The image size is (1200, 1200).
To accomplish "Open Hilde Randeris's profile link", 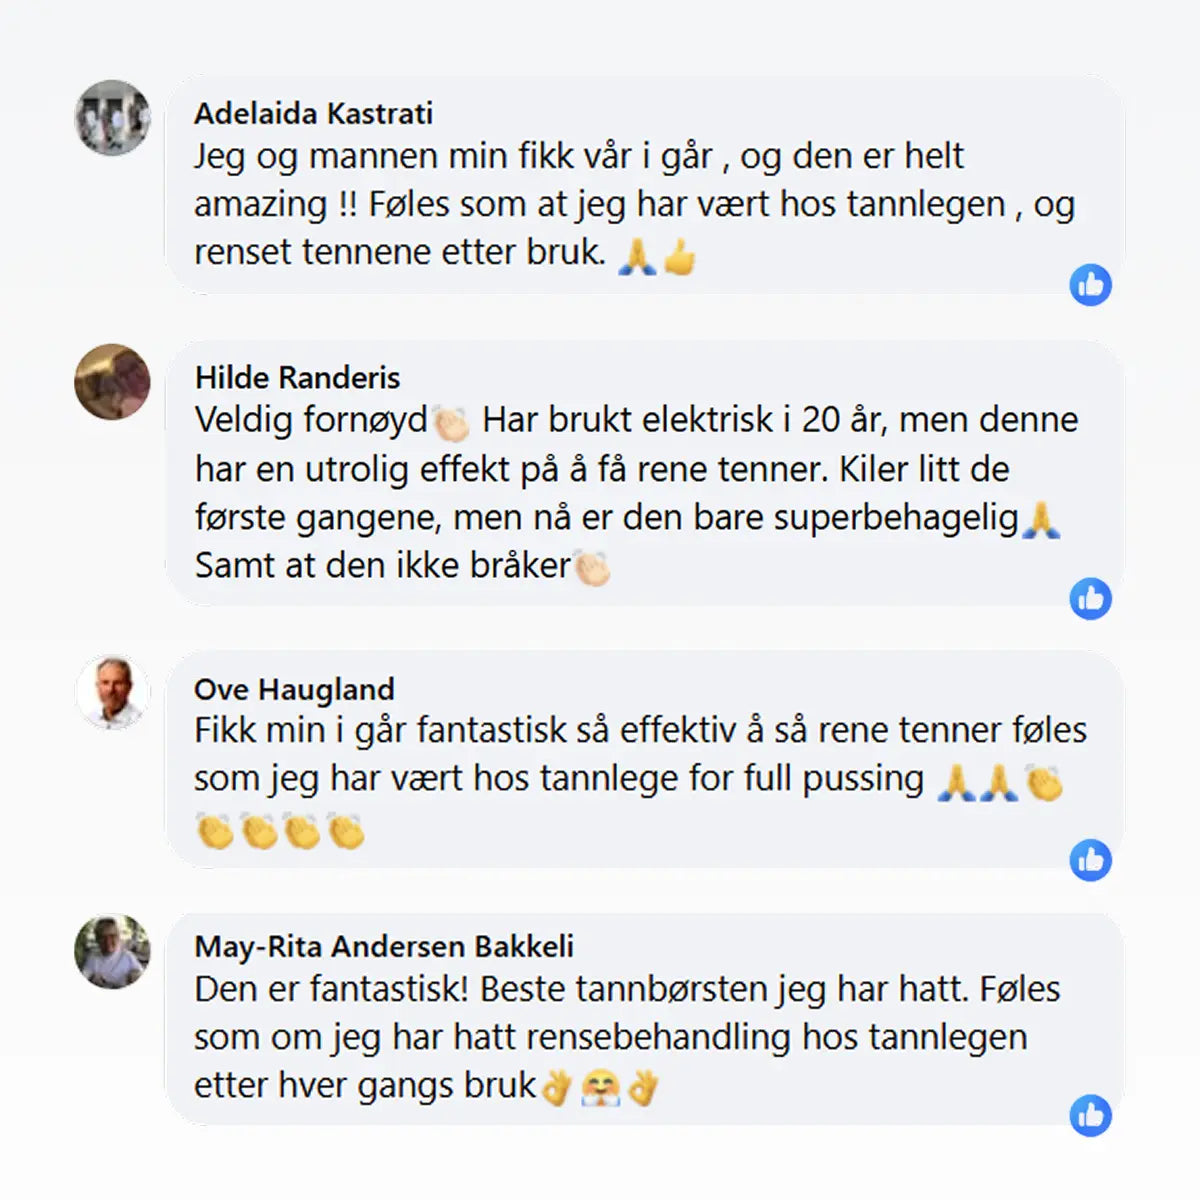I will 297,377.
